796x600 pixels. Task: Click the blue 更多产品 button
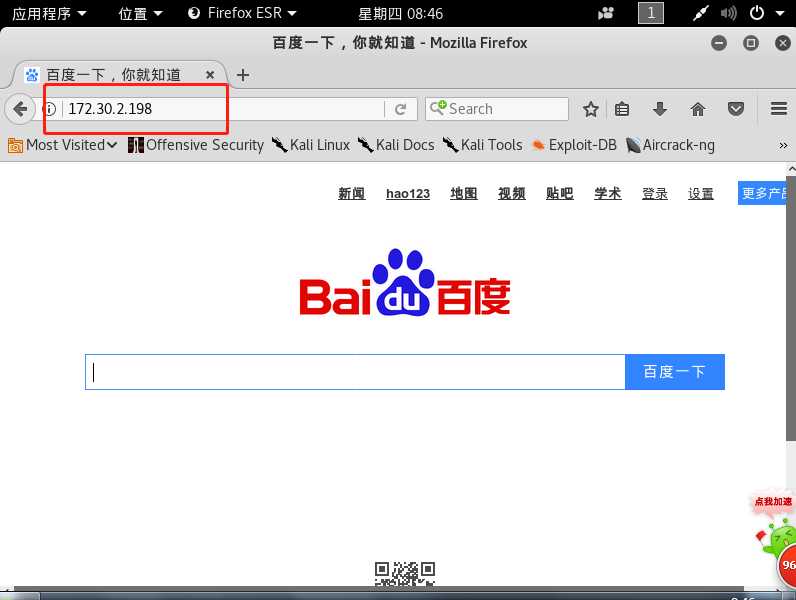(x=762, y=193)
